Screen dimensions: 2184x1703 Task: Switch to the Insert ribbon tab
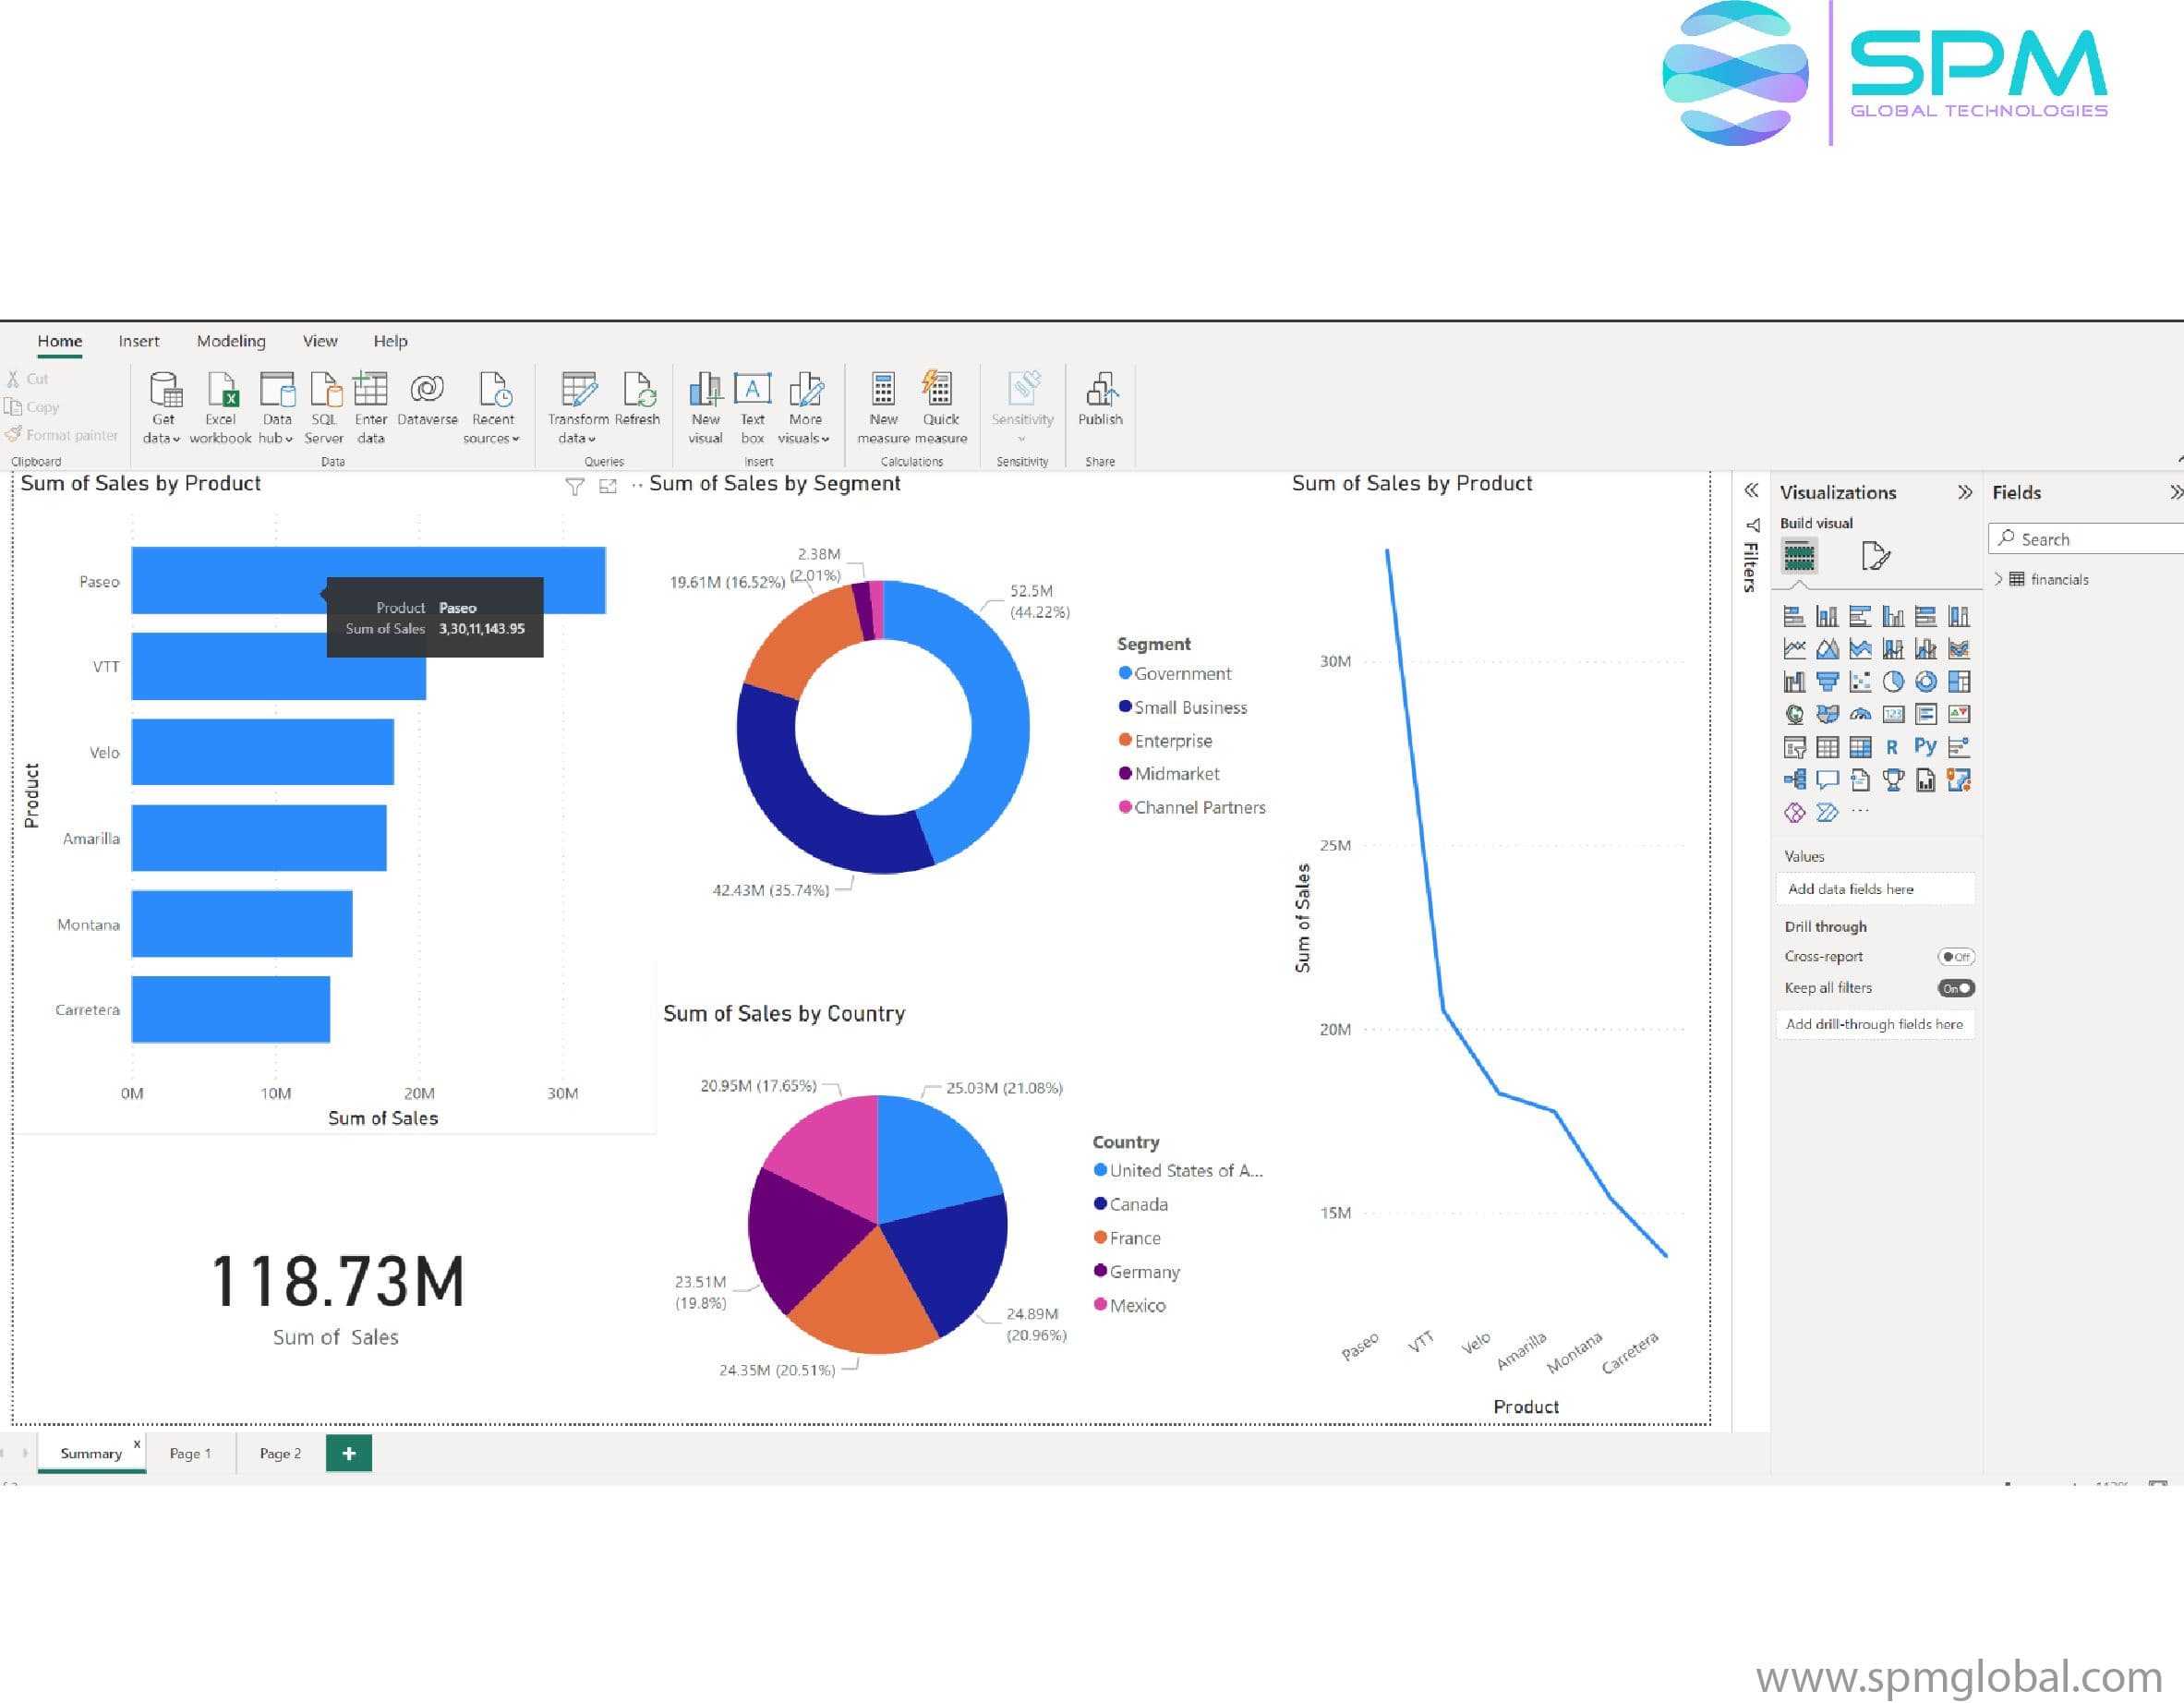139,341
